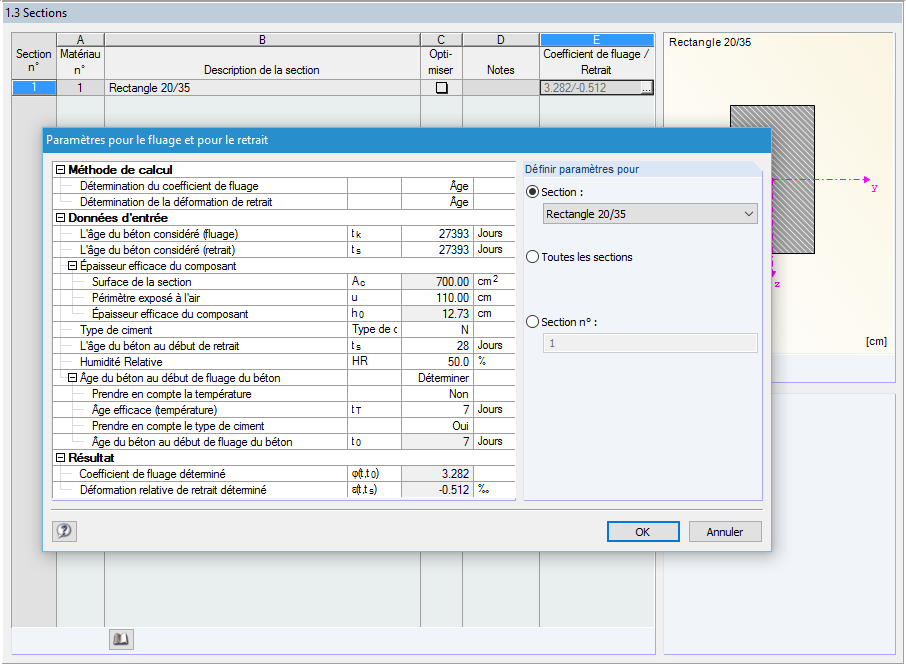Collapse the 'Données d'entrée' group

[x=61, y=218]
